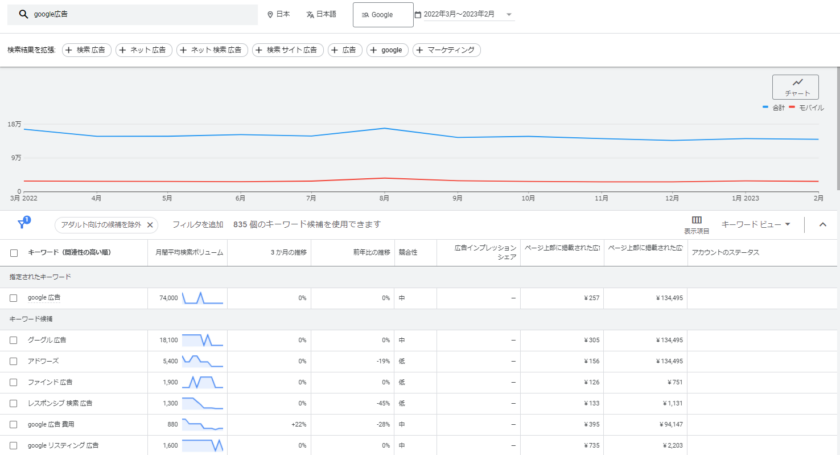Viewport: 840px width, 455px height.
Task: Sort by 前年比の推移 column
Action: (372, 252)
